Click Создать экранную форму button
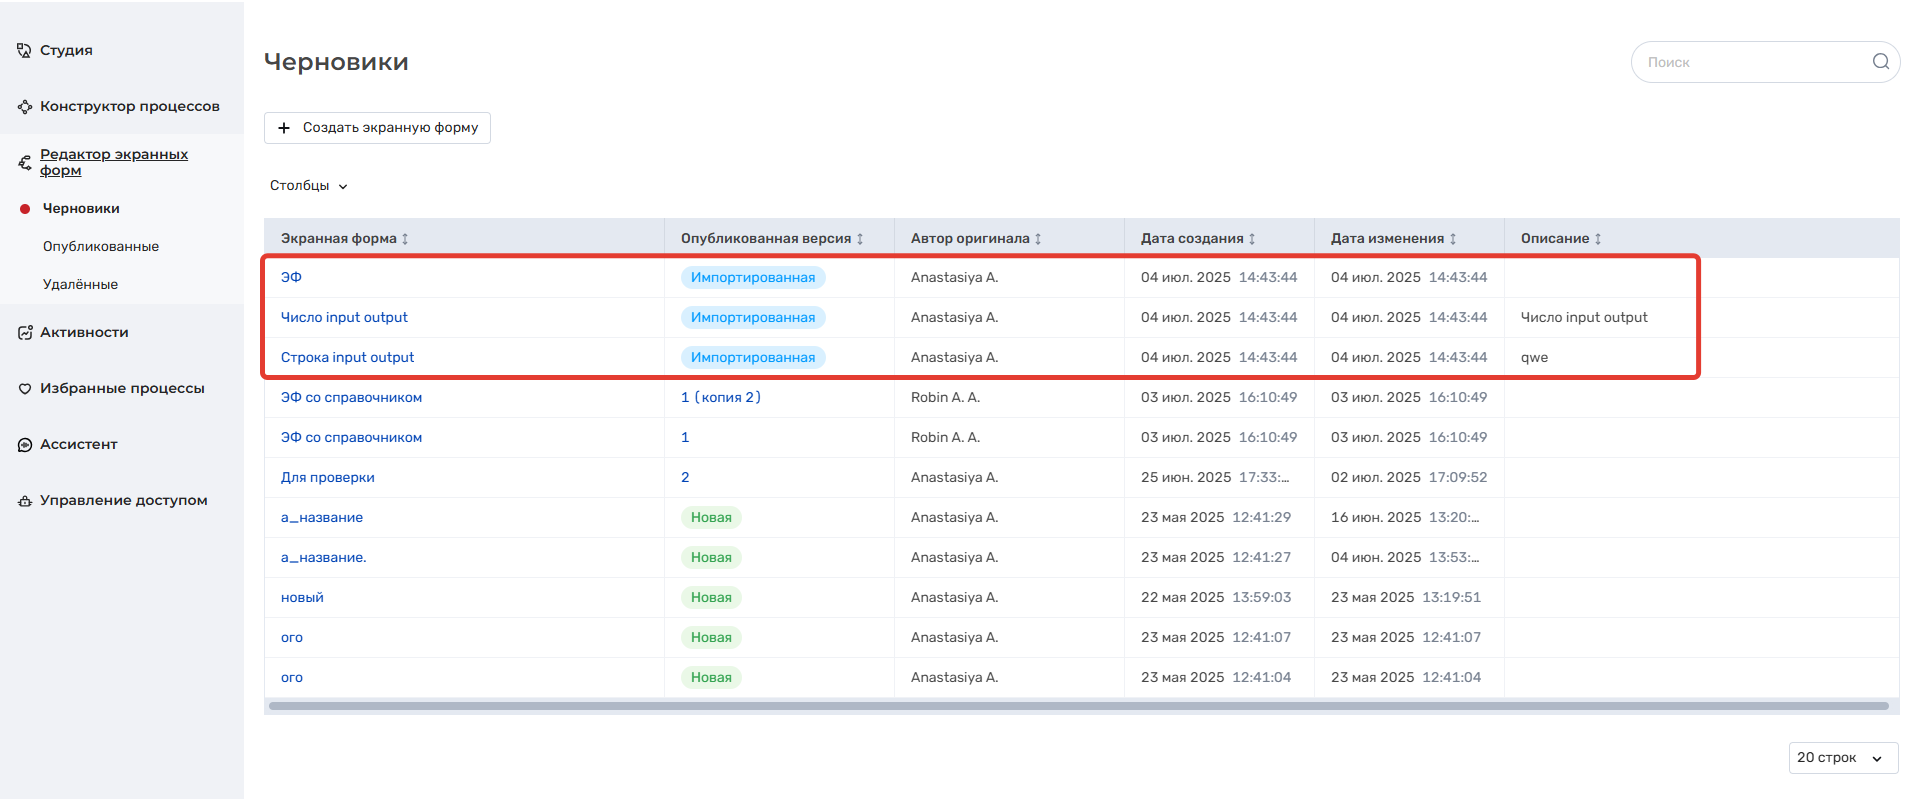The height and width of the screenshot is (799, 1919). [x=377, y=128]
